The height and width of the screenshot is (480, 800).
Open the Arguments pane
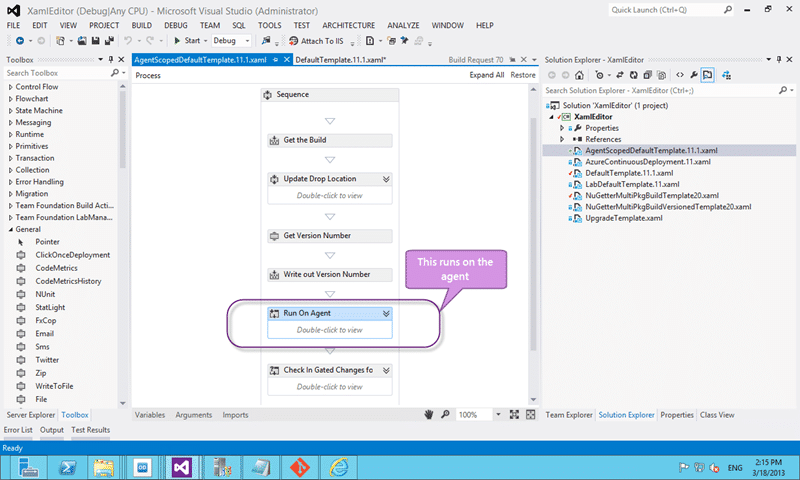click(x=193, y=415)
